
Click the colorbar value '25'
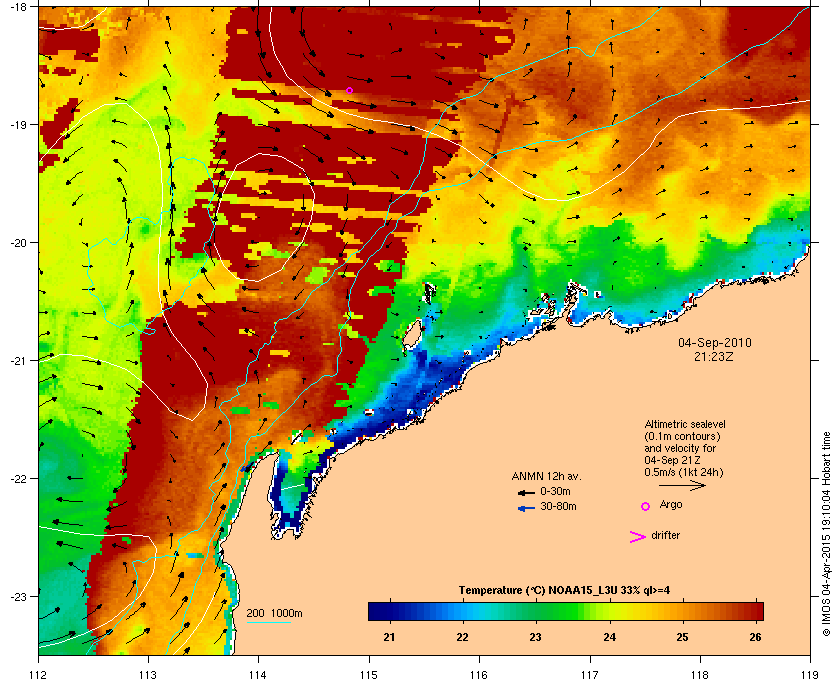[x=681, y=637]
